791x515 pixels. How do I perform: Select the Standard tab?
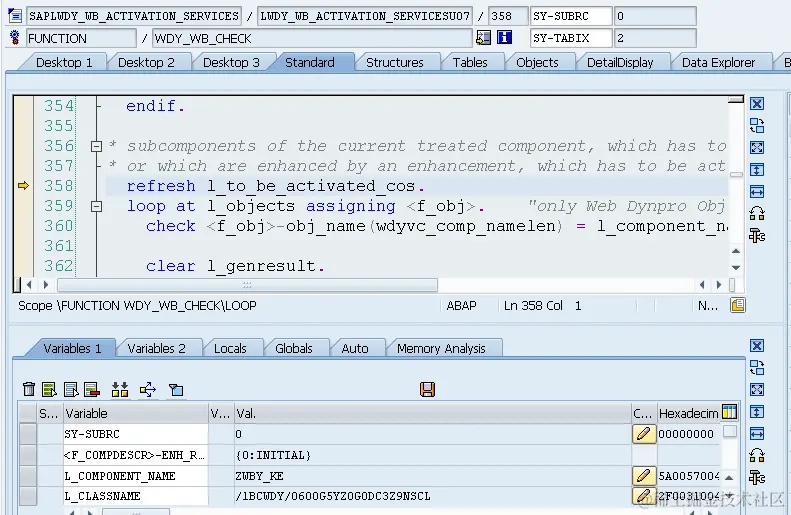(x=310, y=63)
